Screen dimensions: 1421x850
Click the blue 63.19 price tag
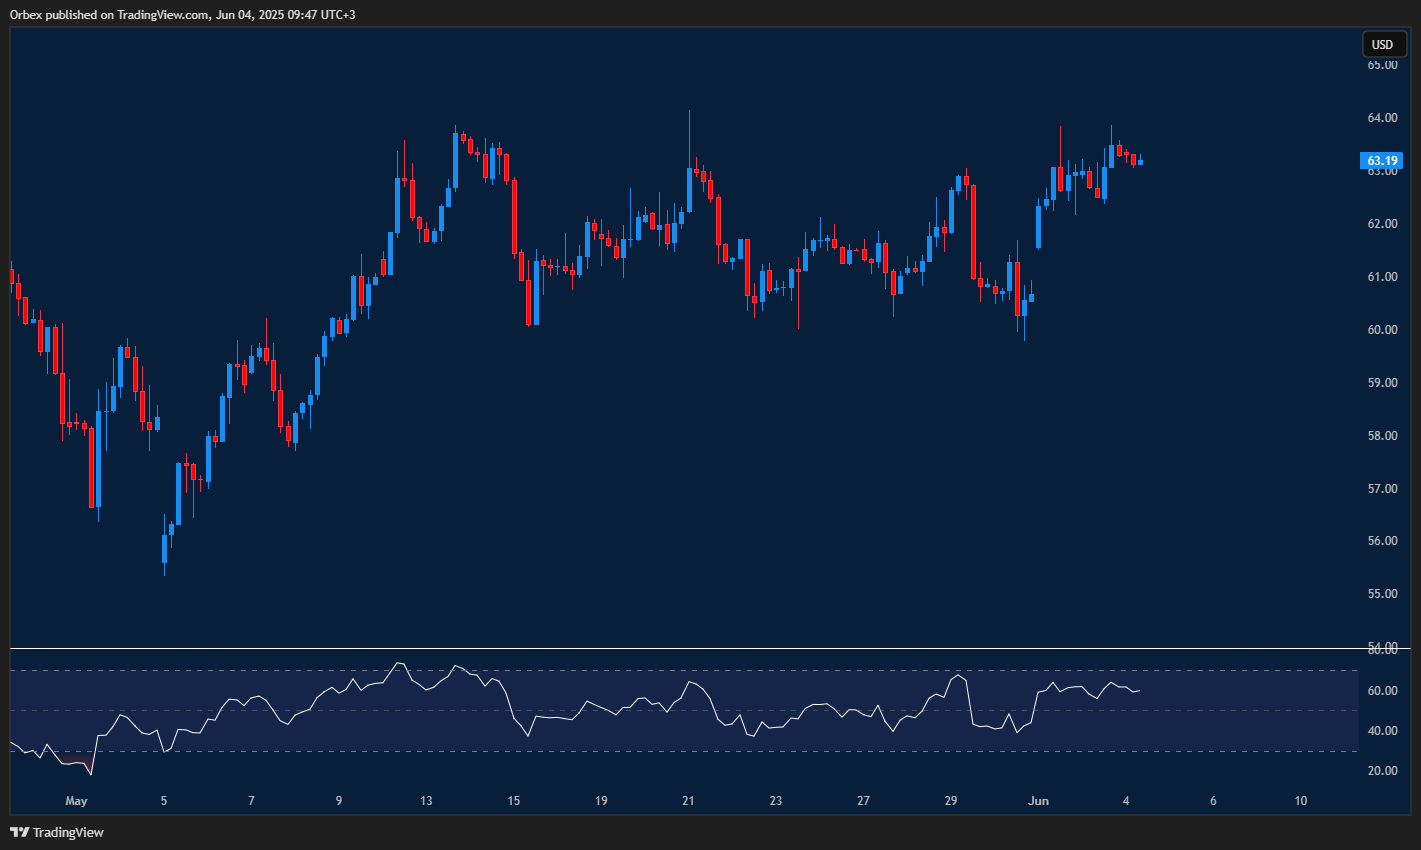point(1382,160)
